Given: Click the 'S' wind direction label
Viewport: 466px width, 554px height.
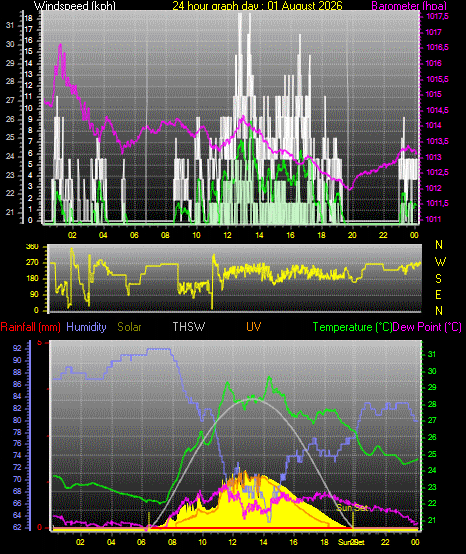Looking at the screenshot, I should click(x=438, y=278).
